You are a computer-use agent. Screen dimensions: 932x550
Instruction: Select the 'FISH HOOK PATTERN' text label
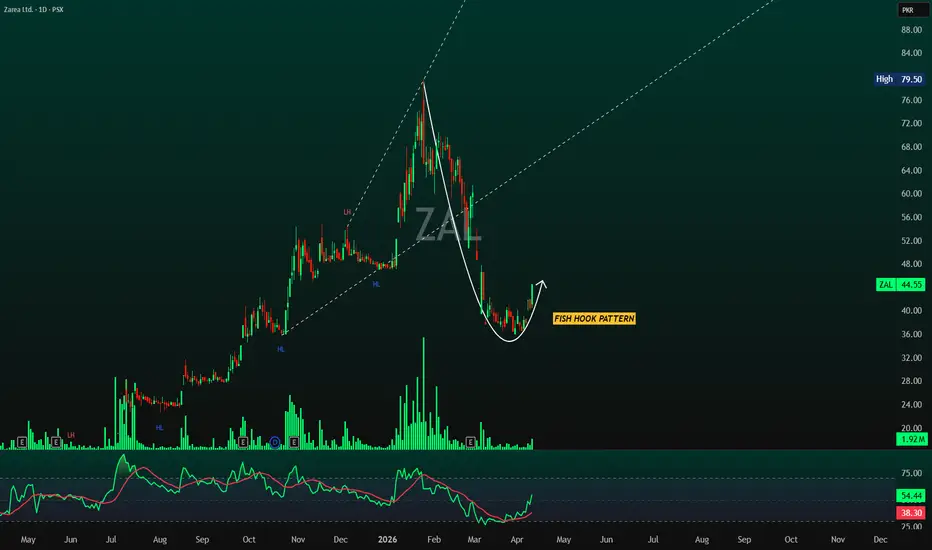coord(594,319)
